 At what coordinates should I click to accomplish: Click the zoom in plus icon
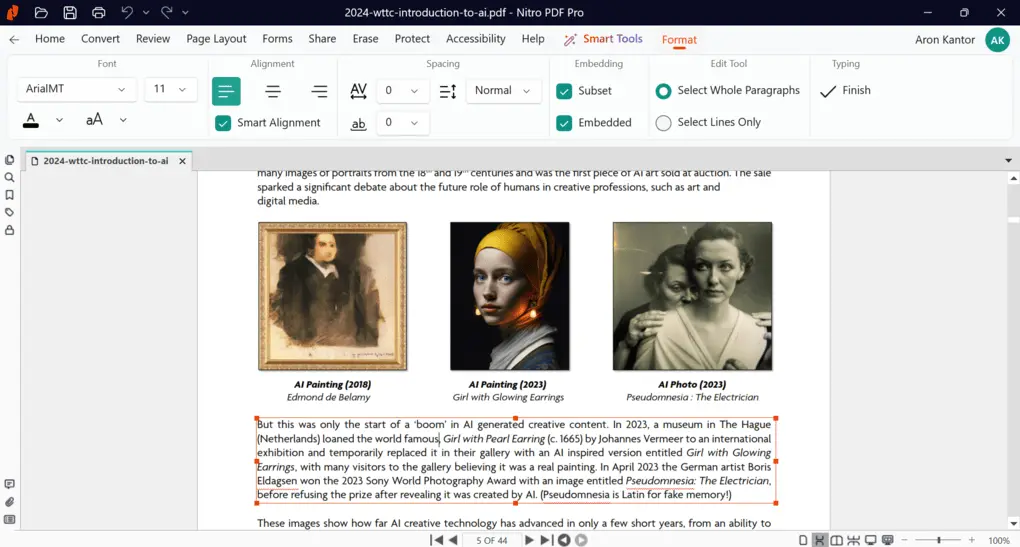pyautogui.click(x=972, y=540)
